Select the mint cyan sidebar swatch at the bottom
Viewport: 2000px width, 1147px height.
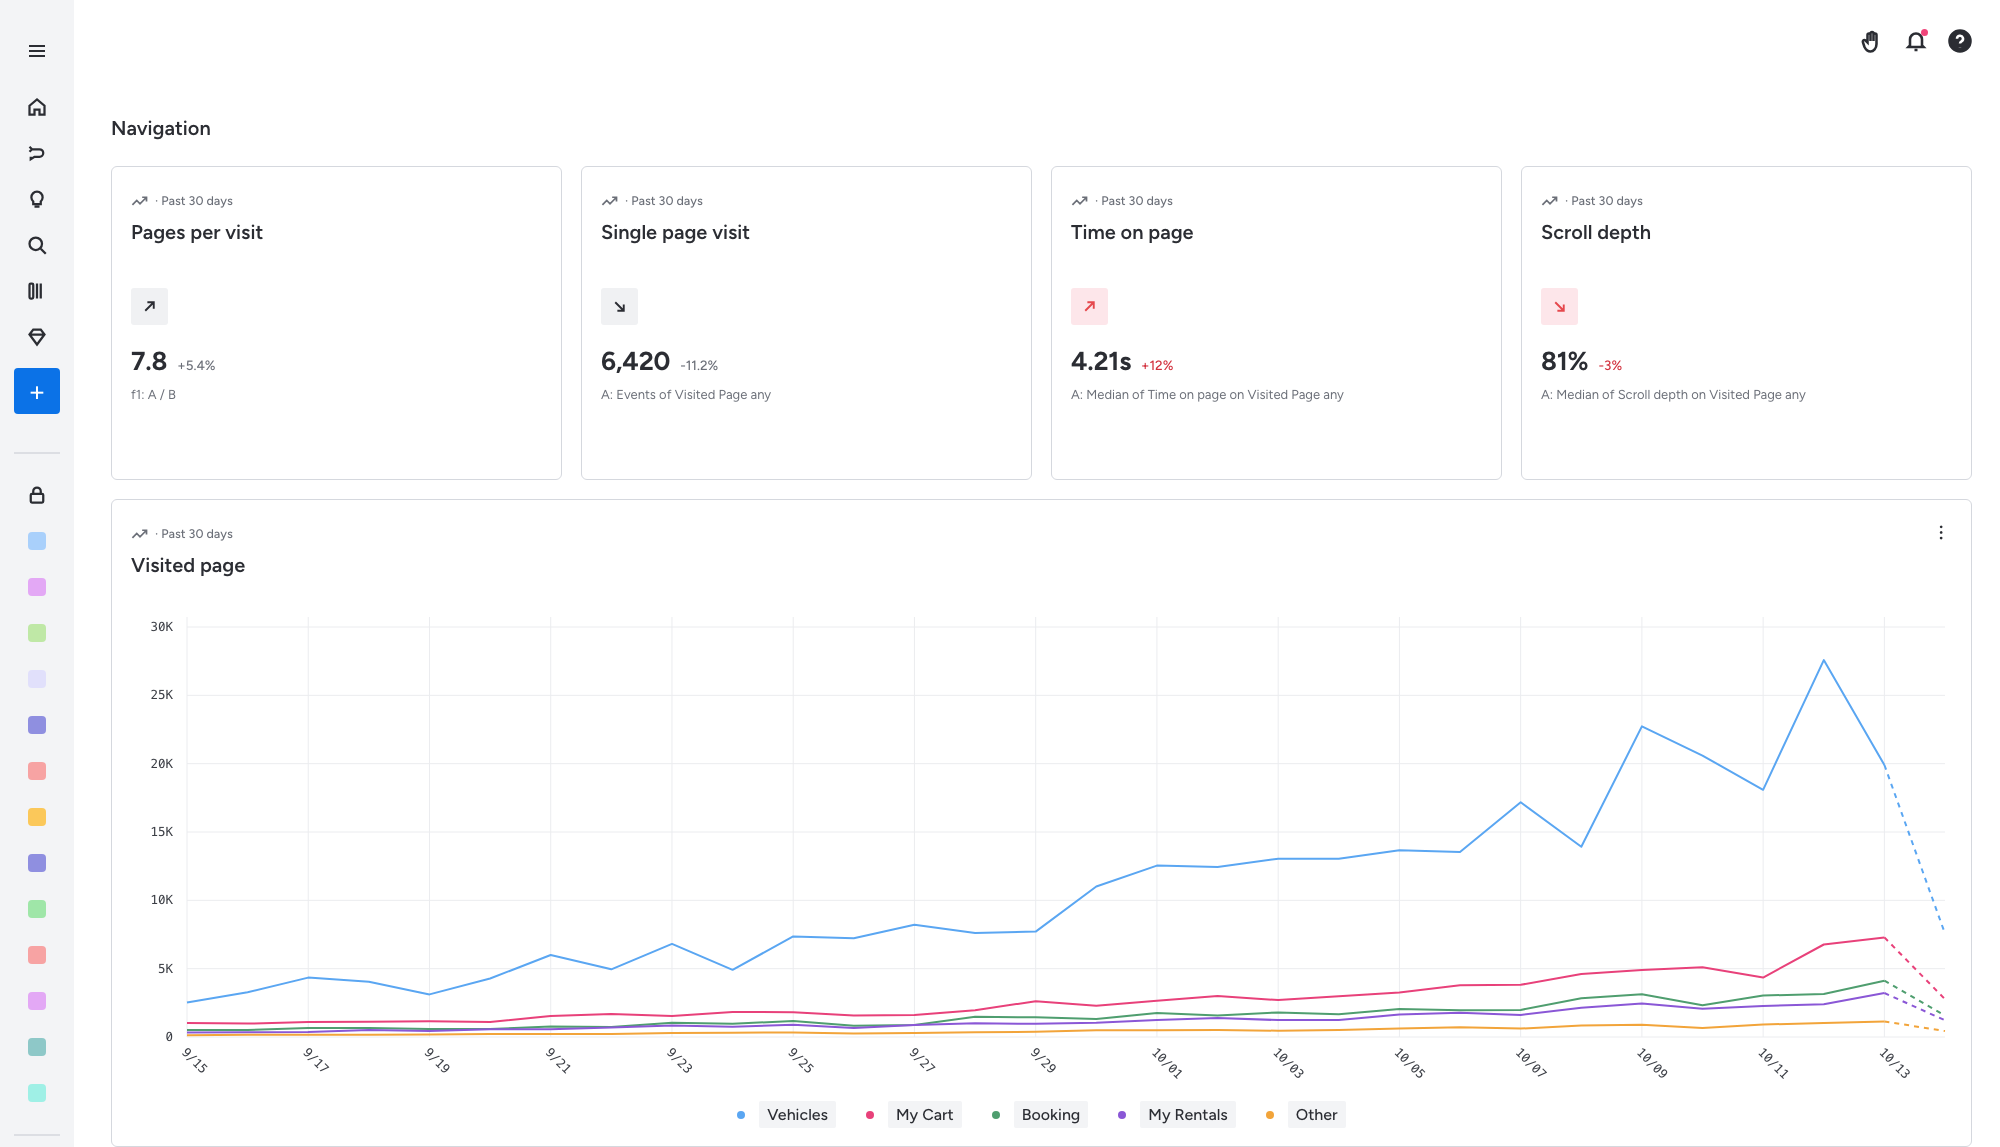(x=37, y=1093)
